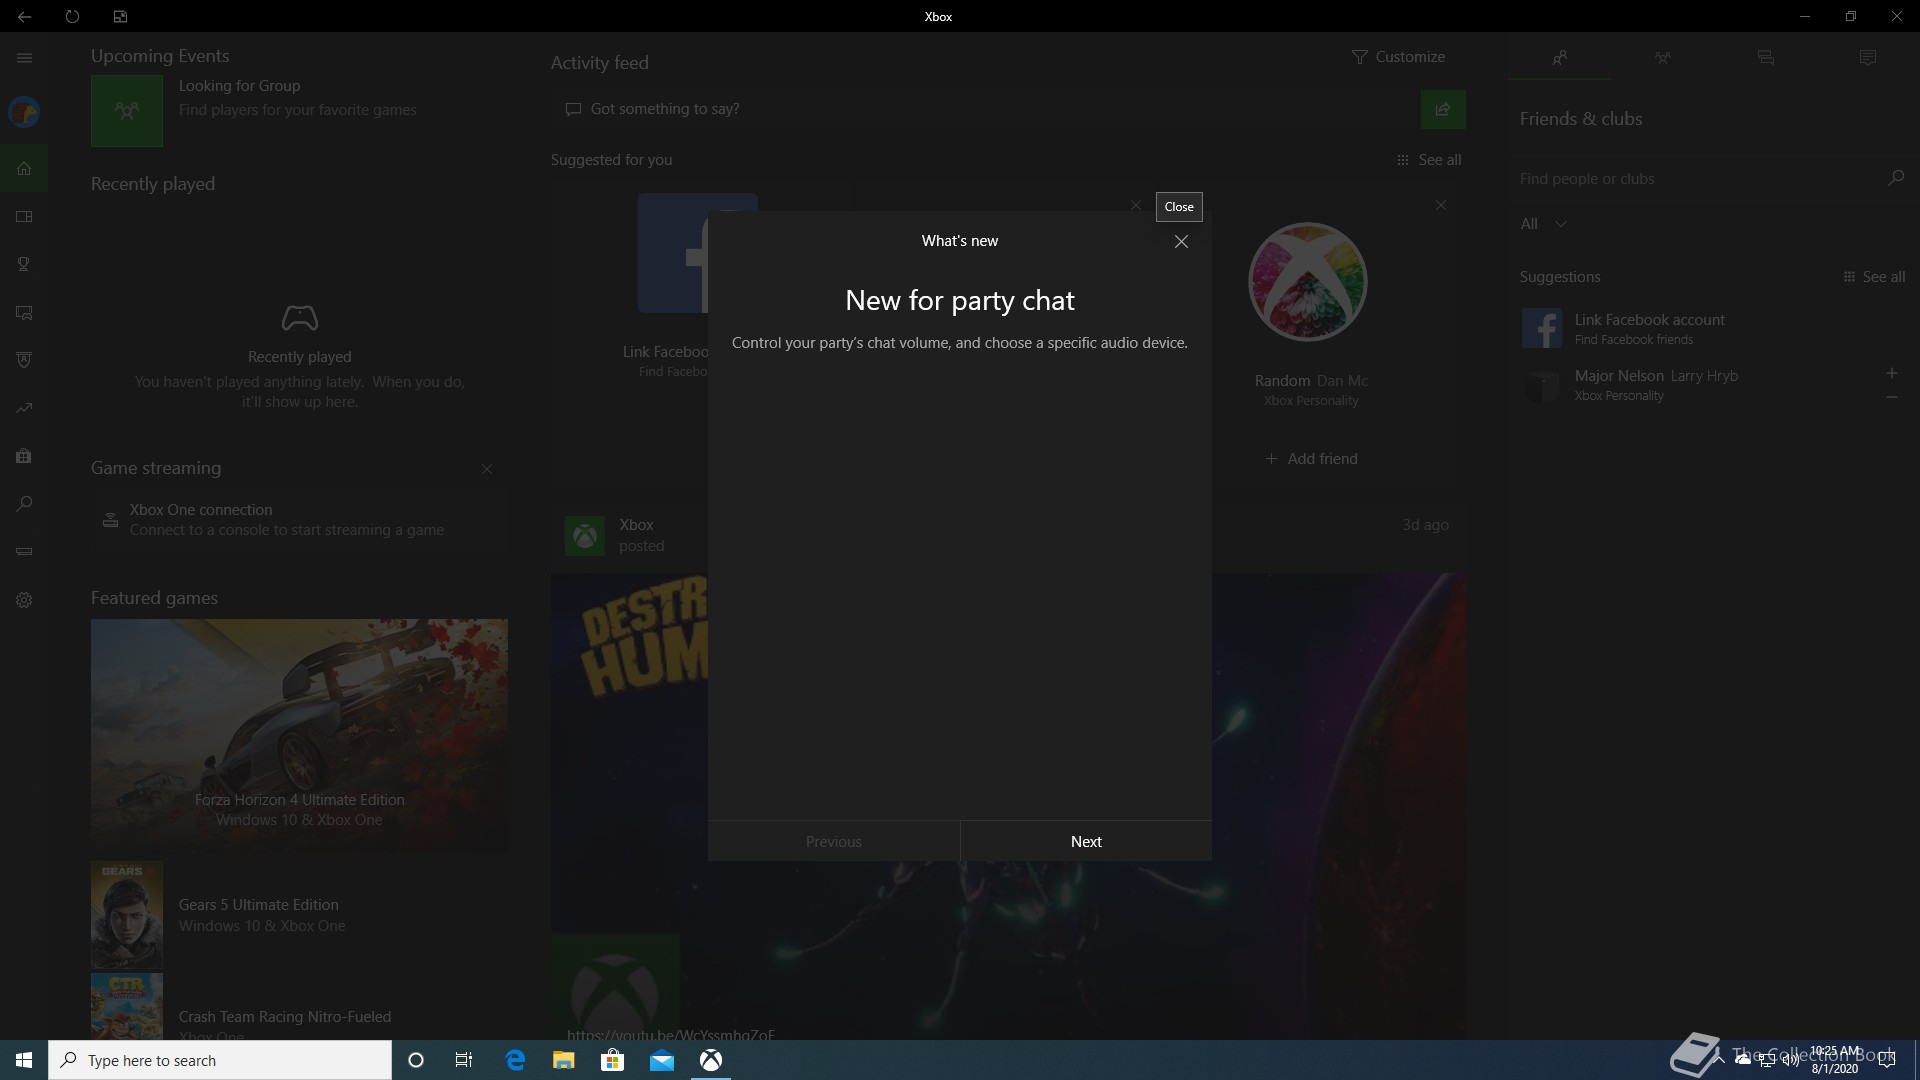Open Clubs shield icon in sidebar
Screen dimensions: 1920x1080
[24, 360]
